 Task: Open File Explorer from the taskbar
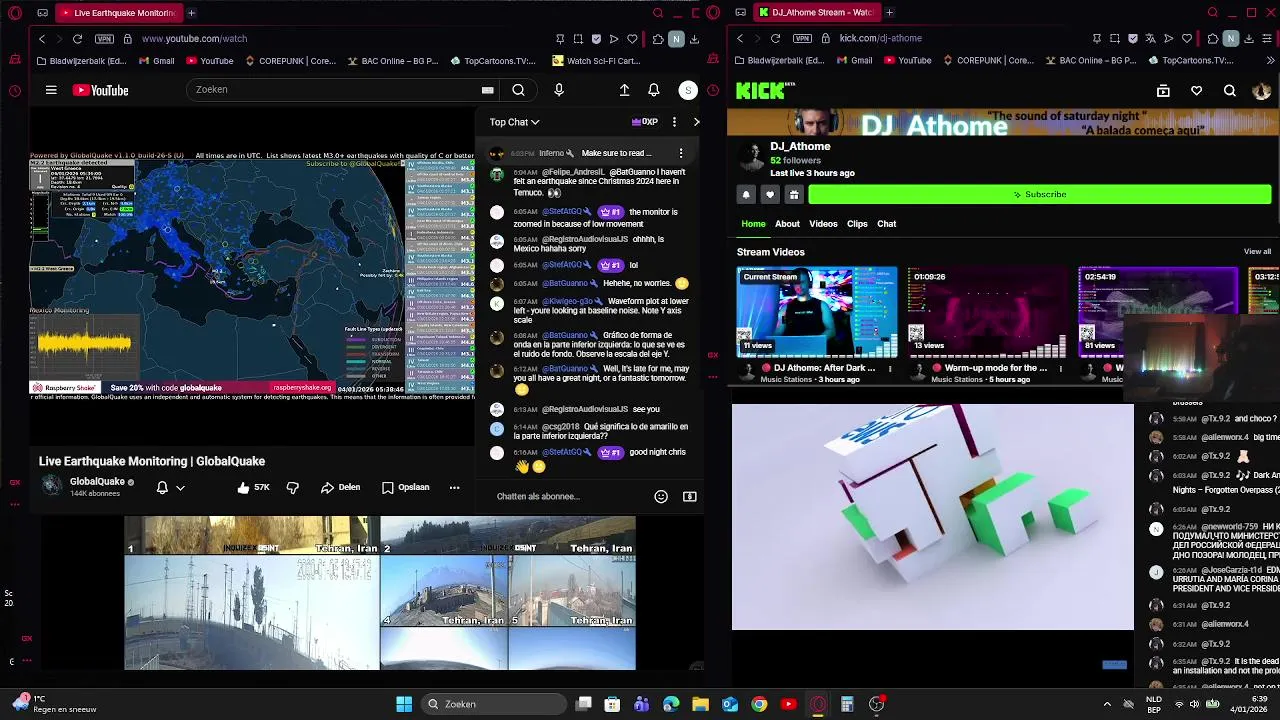pos(700,704)
